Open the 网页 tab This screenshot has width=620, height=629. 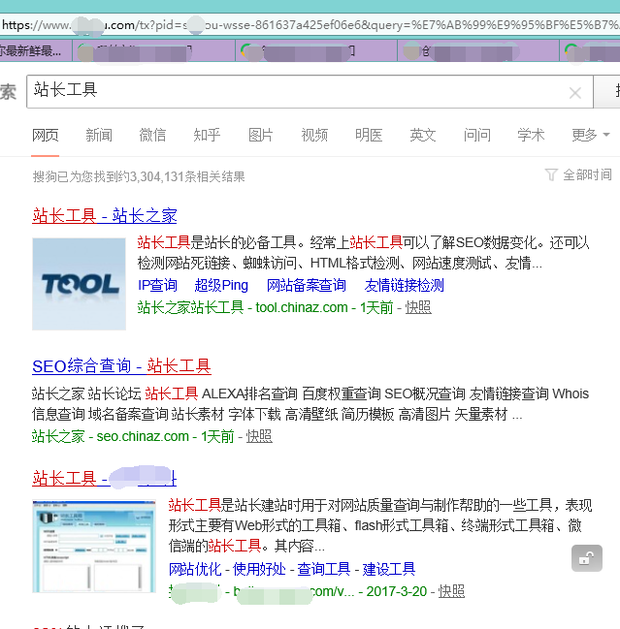45,135
